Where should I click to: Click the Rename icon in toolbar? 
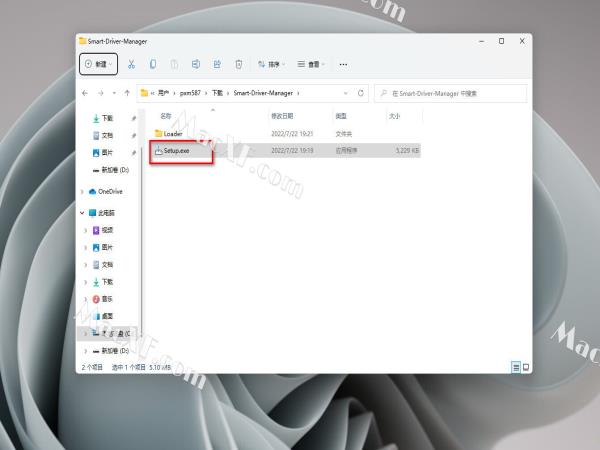tap(195, 64)
